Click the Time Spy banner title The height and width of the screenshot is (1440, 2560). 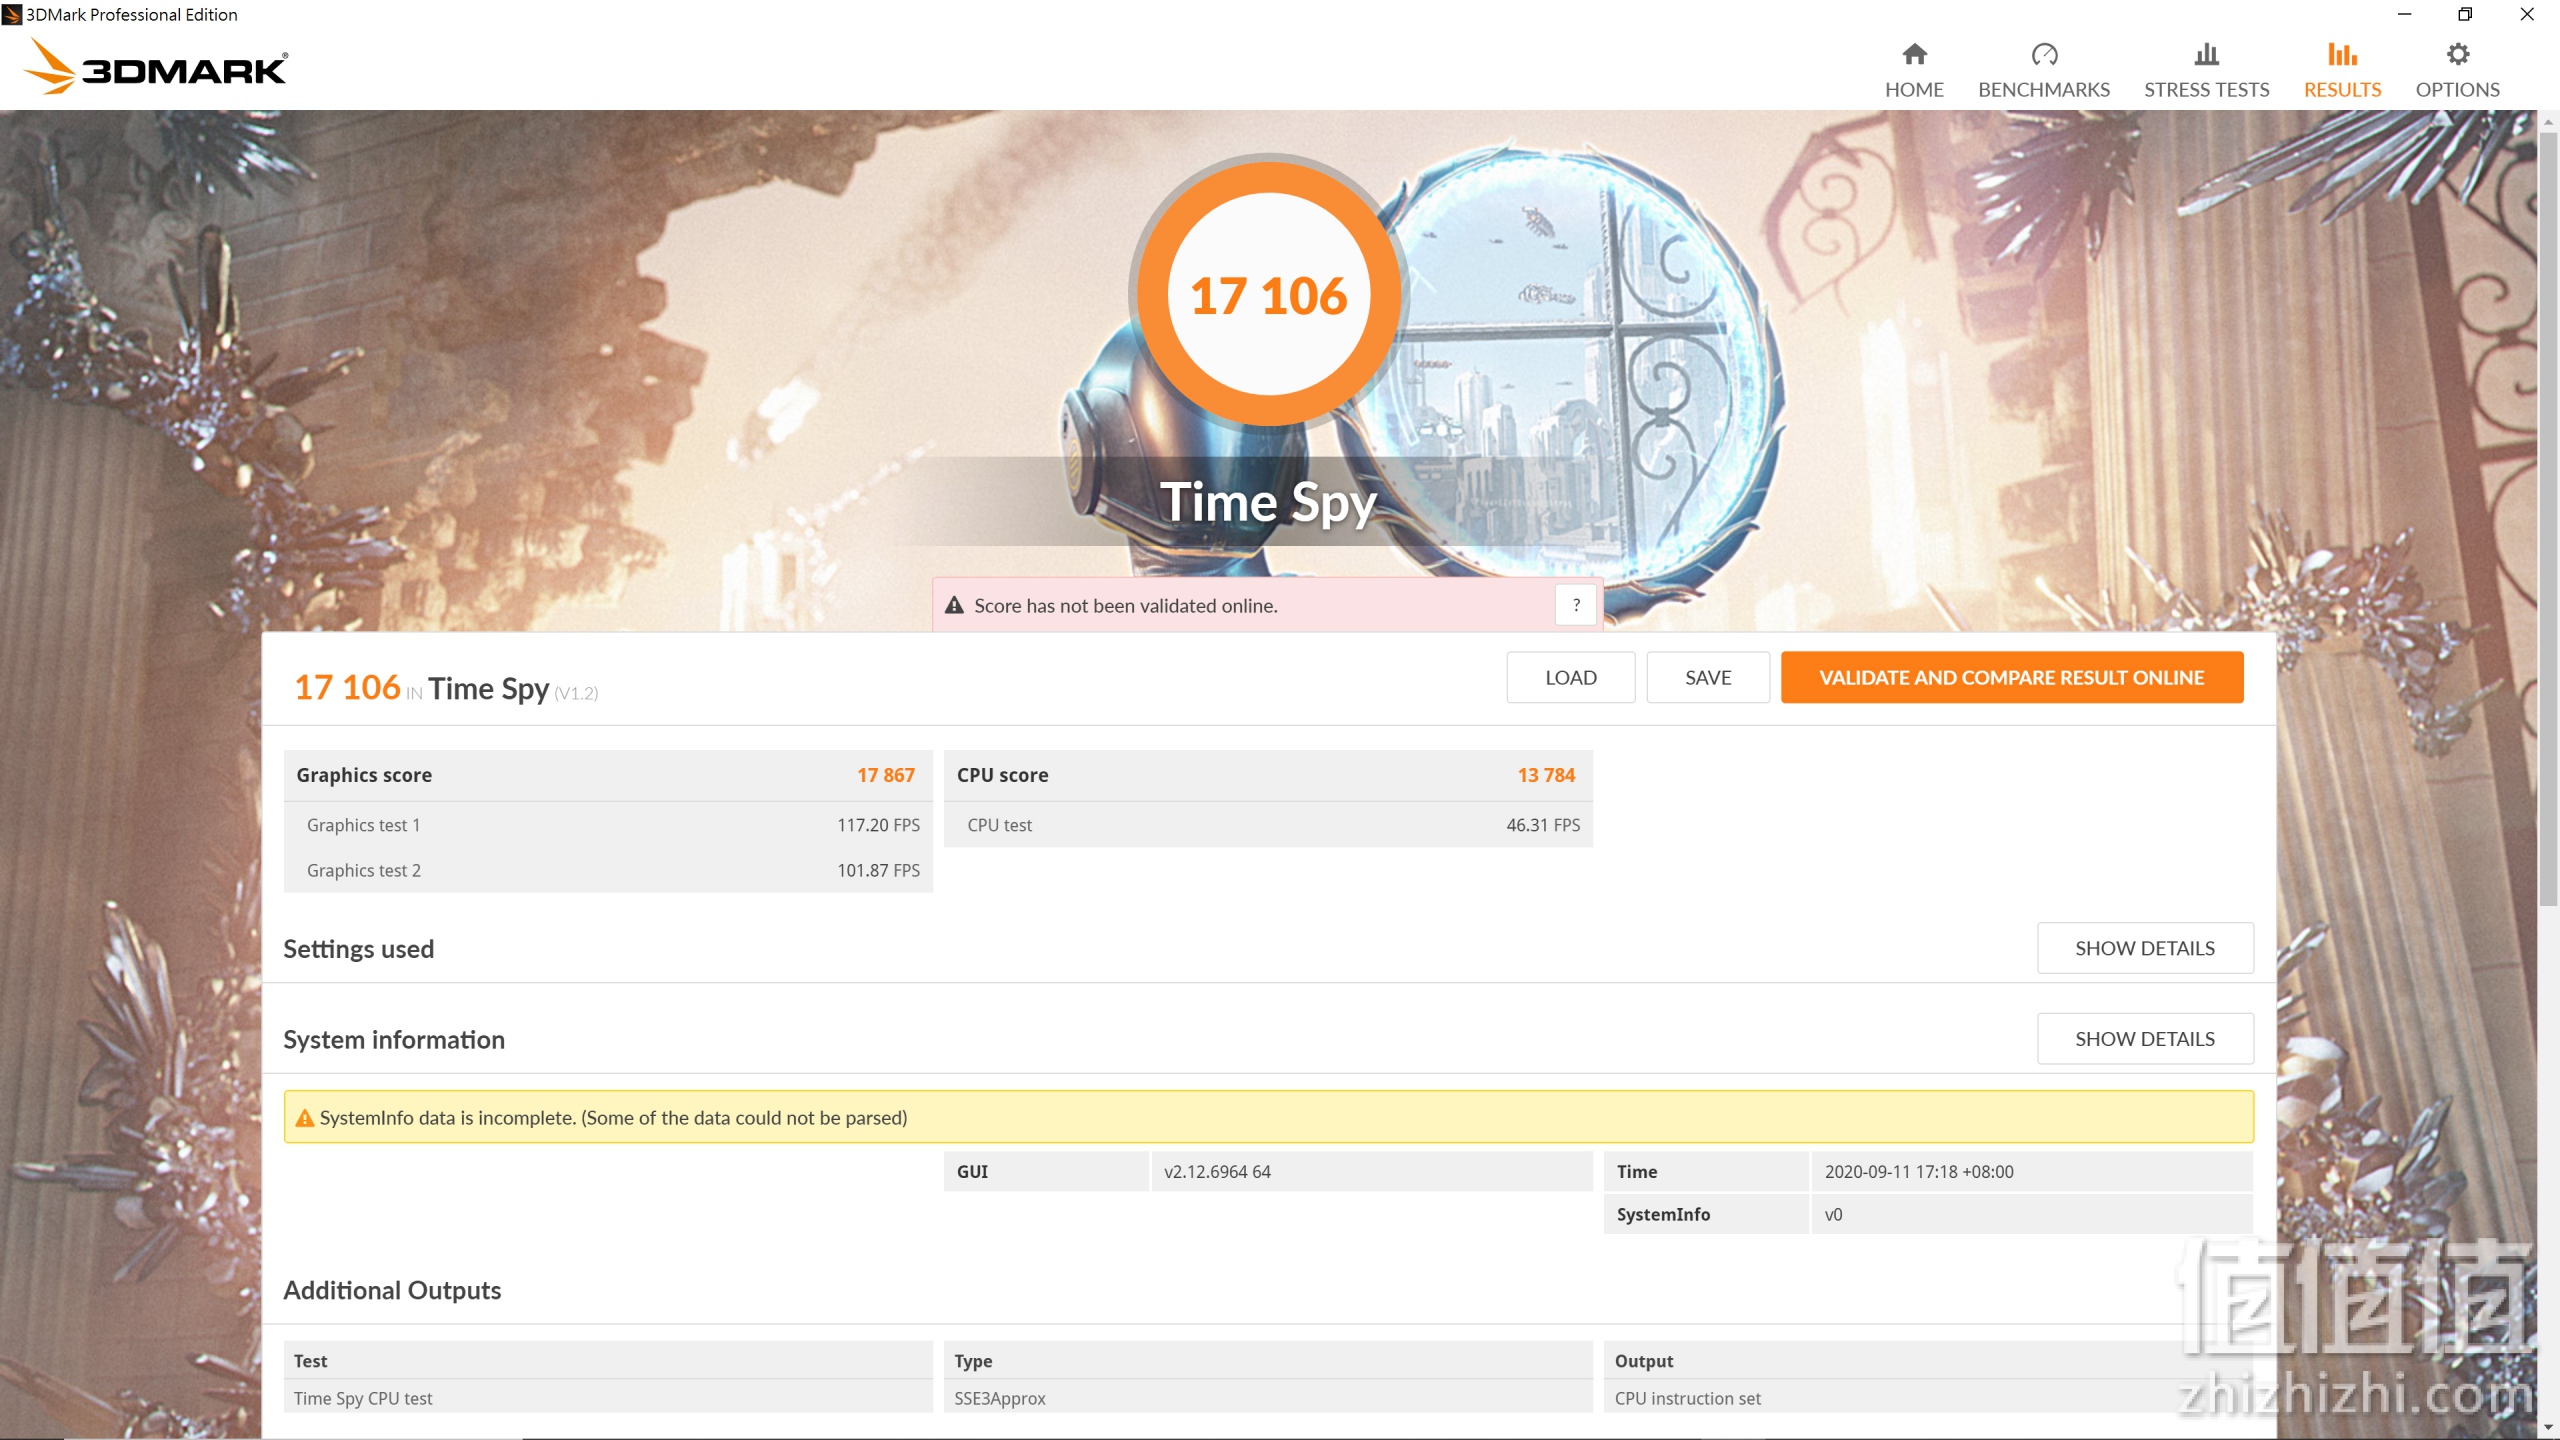tap(1268, 501)
